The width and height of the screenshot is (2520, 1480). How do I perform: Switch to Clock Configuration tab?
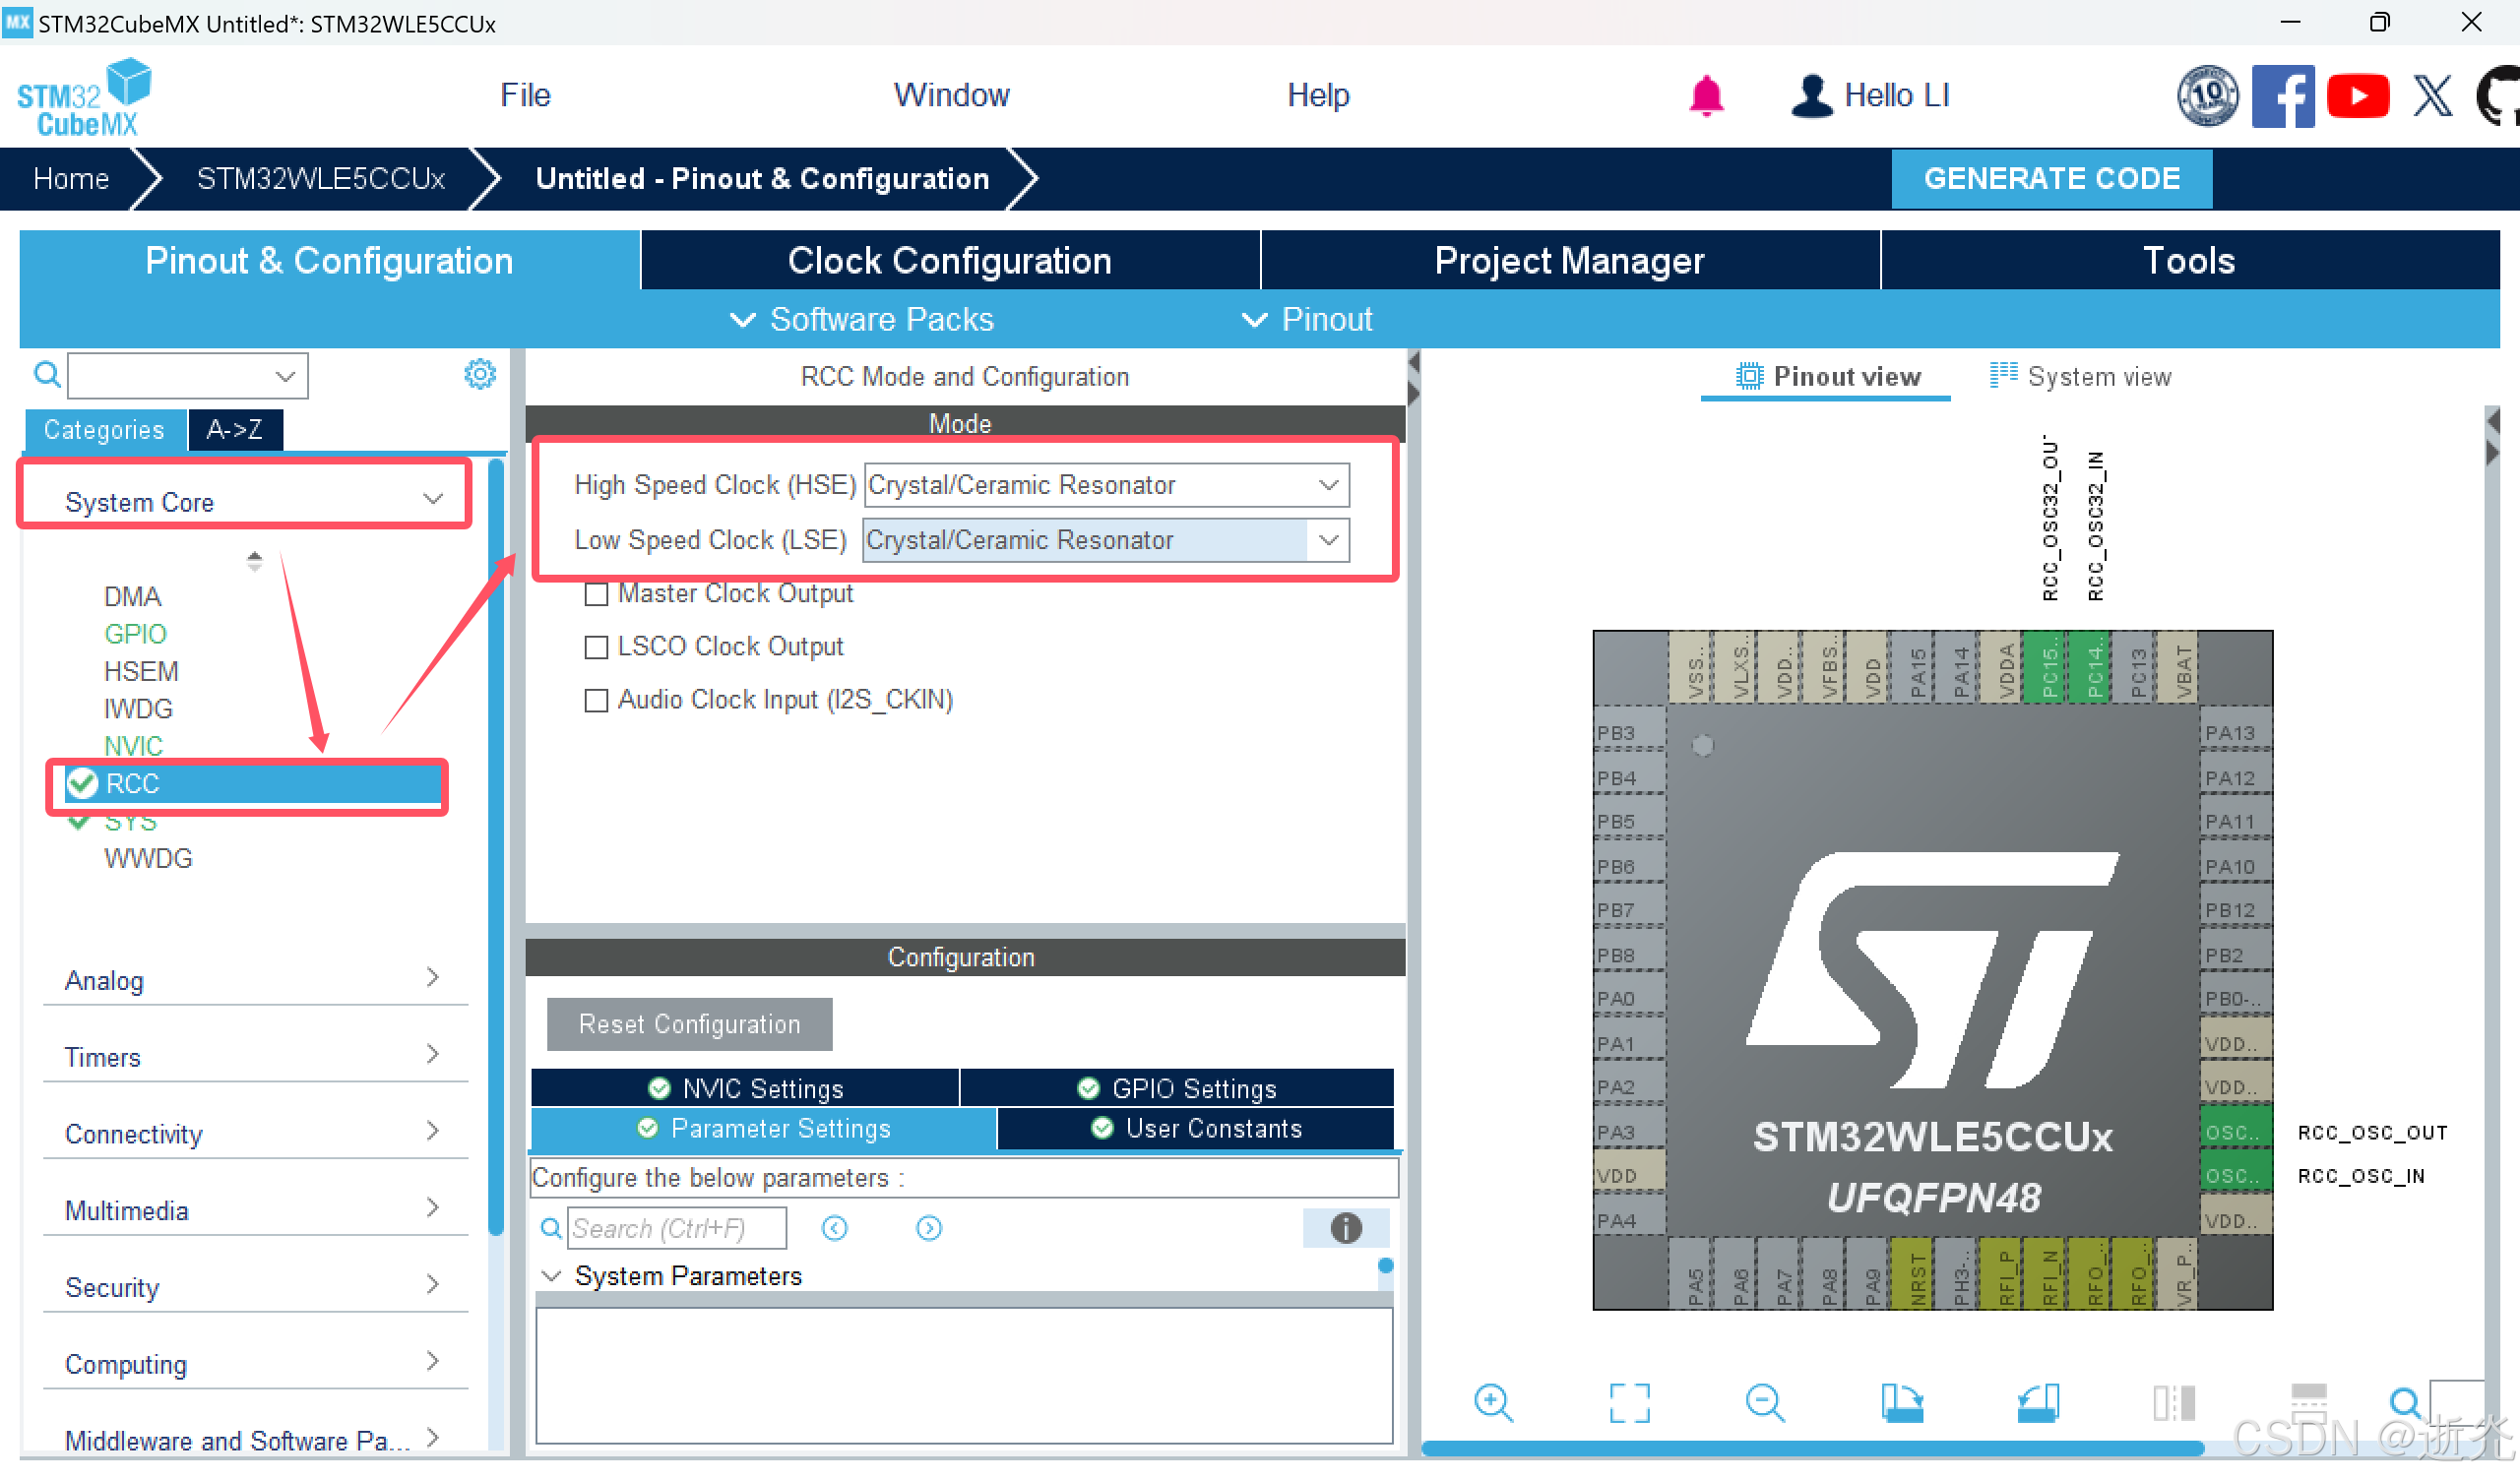click(x=949, y=260)
